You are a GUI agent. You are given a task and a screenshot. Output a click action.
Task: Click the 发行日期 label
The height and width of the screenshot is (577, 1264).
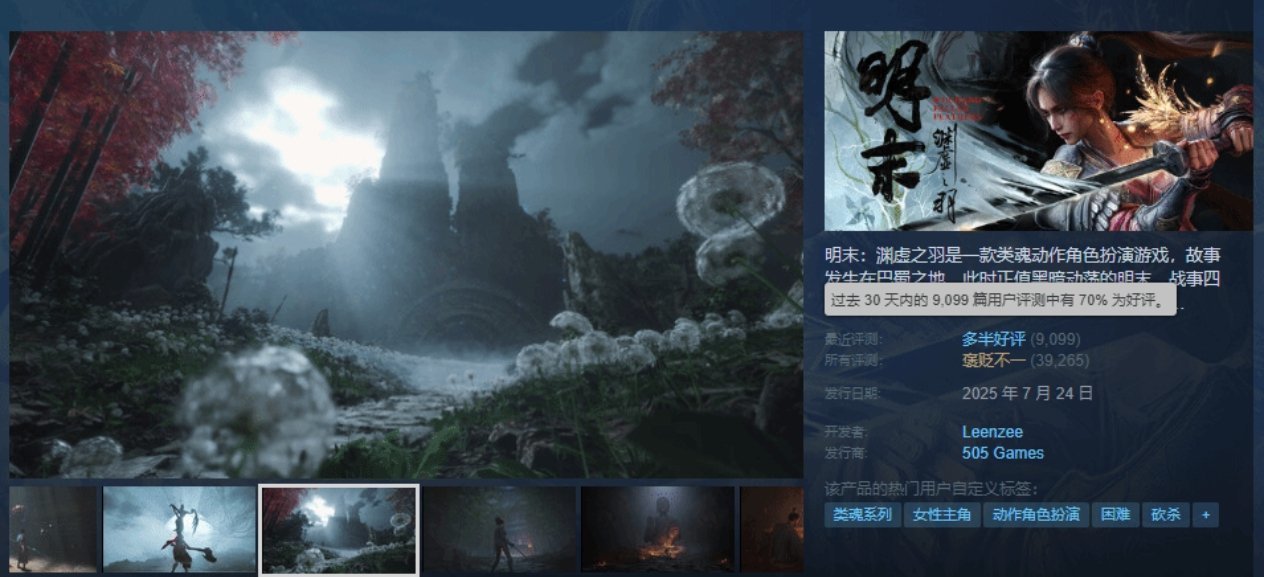pyautogui.click(x=854, y=393)
